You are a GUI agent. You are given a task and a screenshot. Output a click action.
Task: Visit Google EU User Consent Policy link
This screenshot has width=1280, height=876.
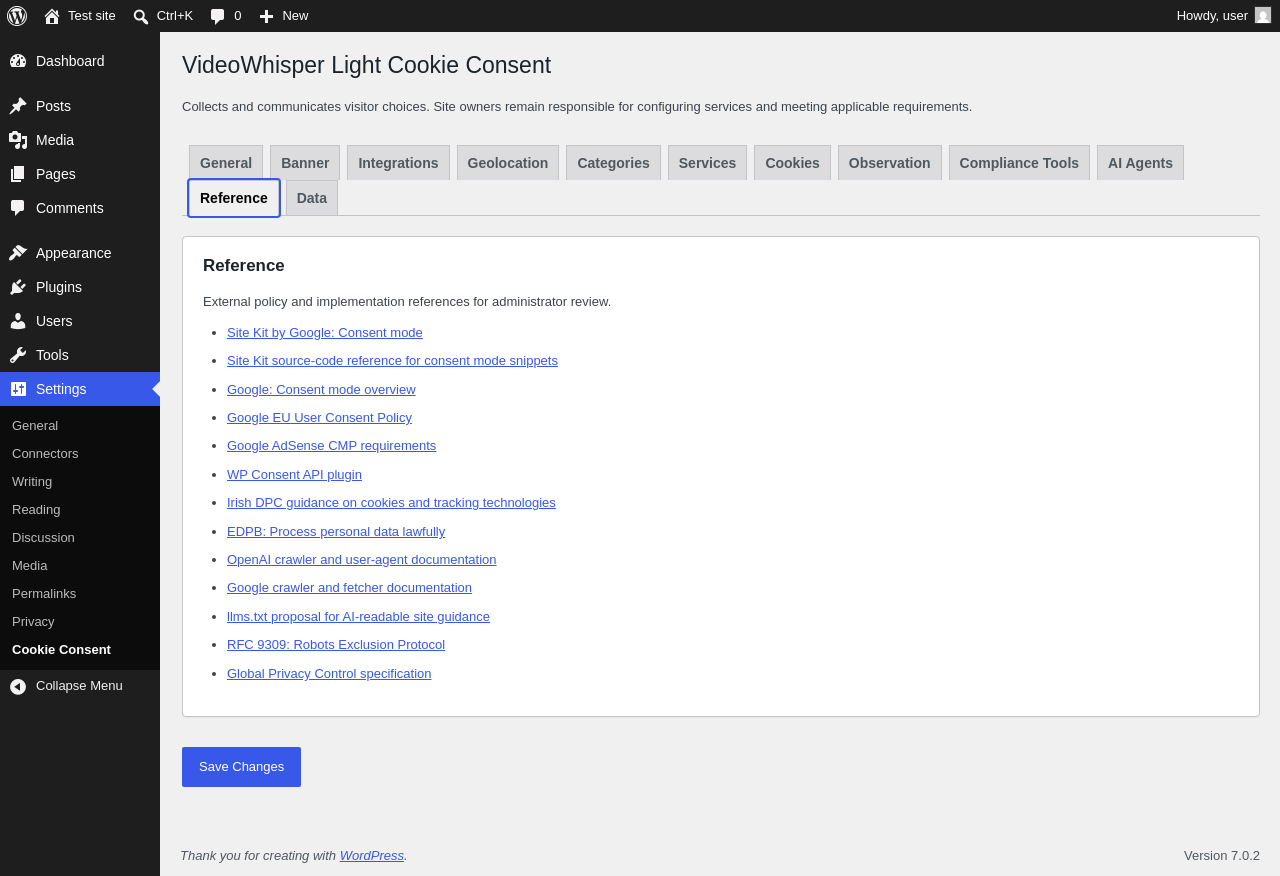tap(319, 418)
